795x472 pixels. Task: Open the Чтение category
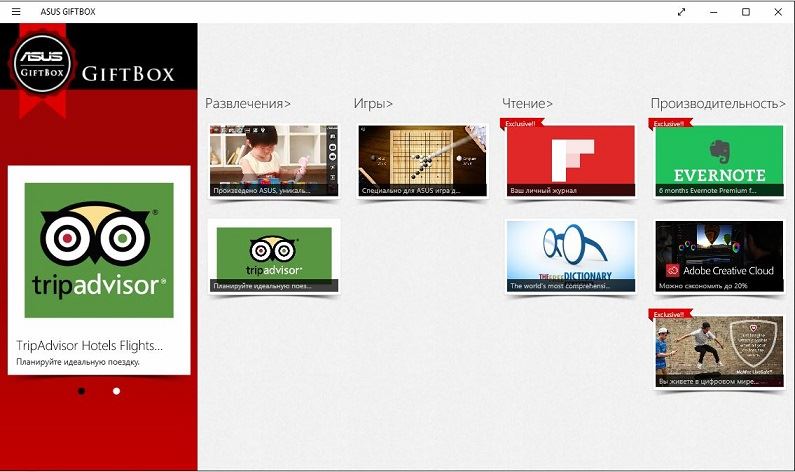click(527, 103)
